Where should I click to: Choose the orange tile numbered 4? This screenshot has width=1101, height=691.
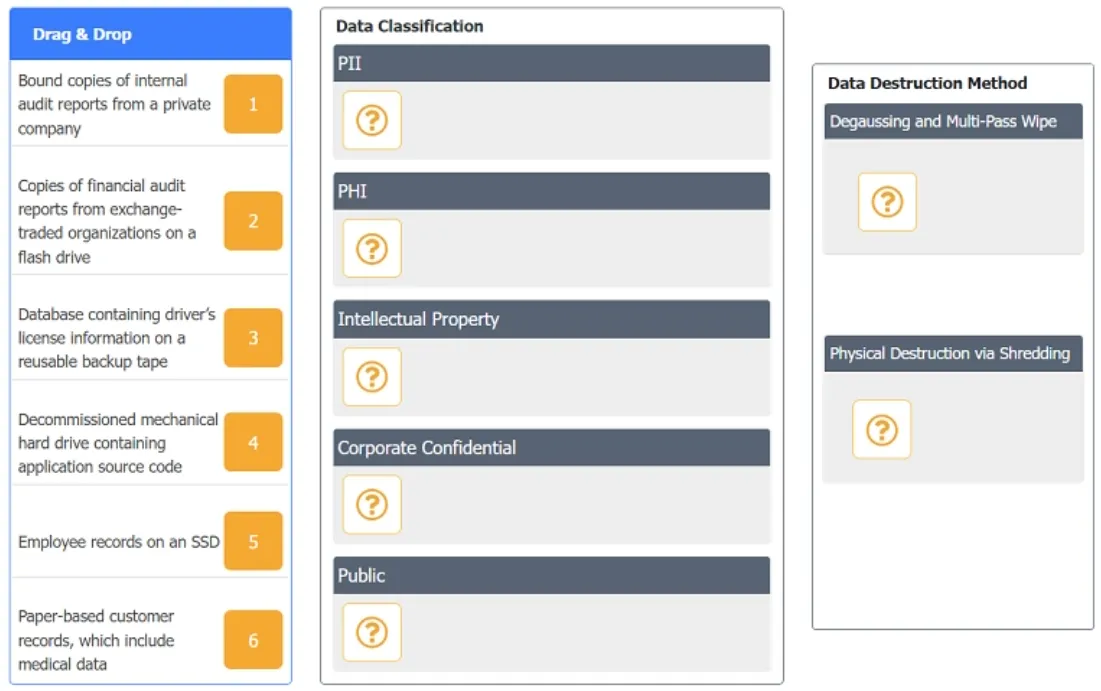[253, 442]
